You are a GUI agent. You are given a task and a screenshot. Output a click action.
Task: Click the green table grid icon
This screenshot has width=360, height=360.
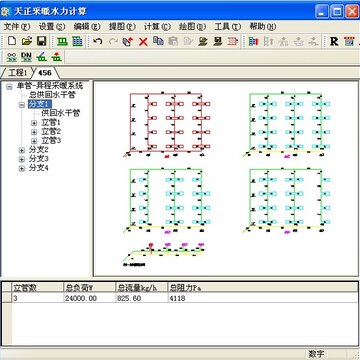click(x=77, y=41)
